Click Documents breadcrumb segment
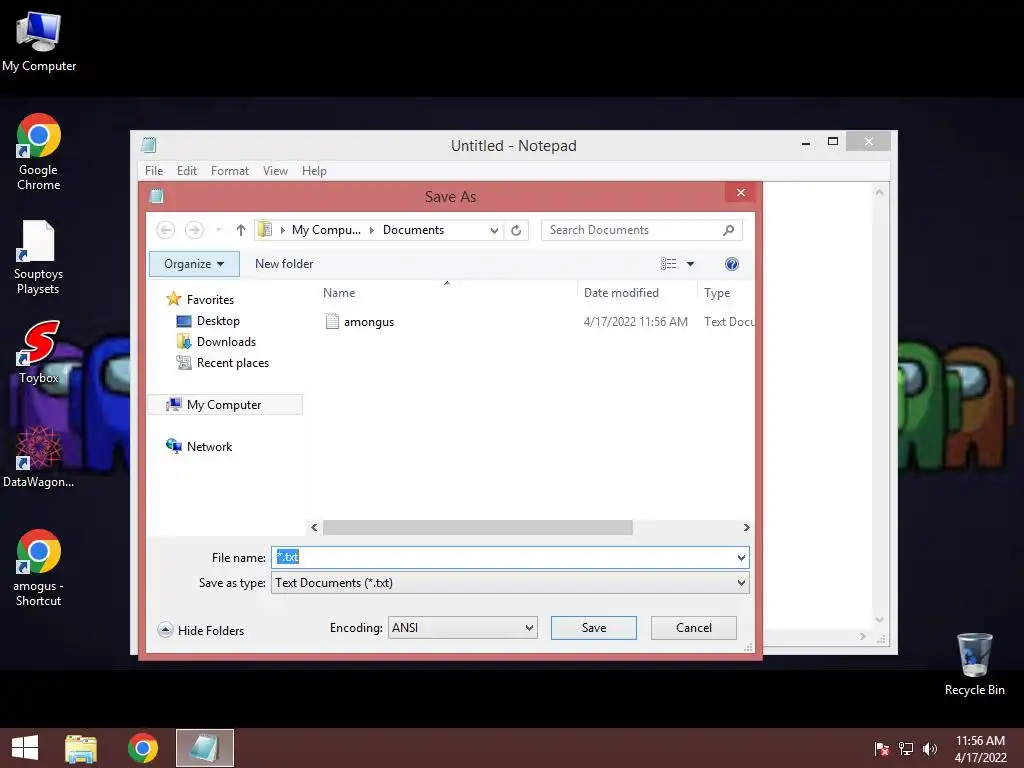 point(413,230)
